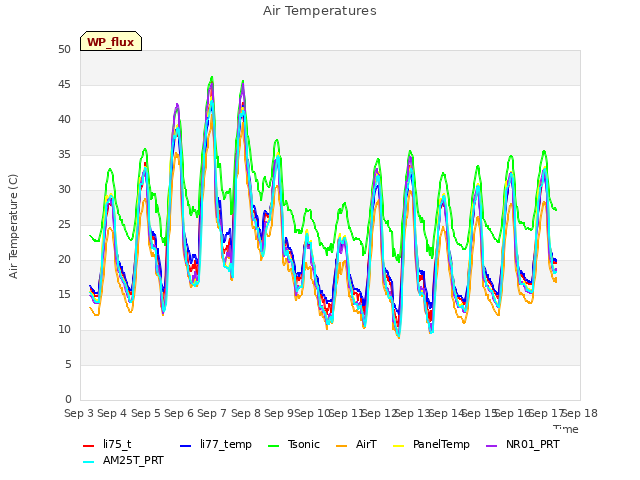Click the li77_temp legend label
Image resolution: width=640 pixels, height=480 pixels.
click(226, 444)
